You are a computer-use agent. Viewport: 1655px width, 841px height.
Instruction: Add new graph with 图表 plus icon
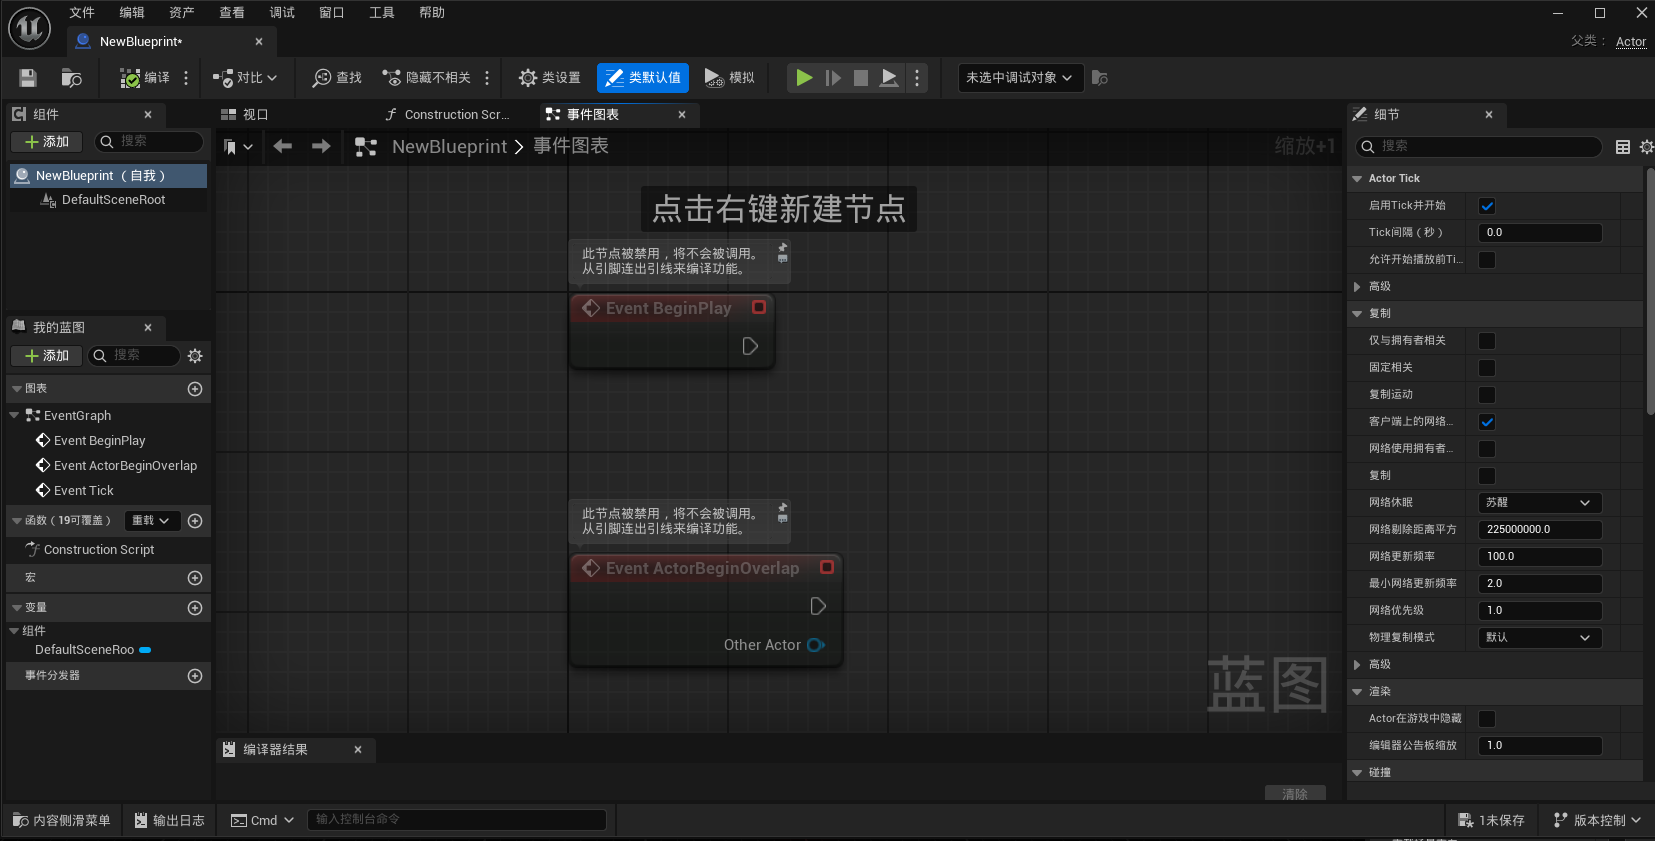[195, 389]
